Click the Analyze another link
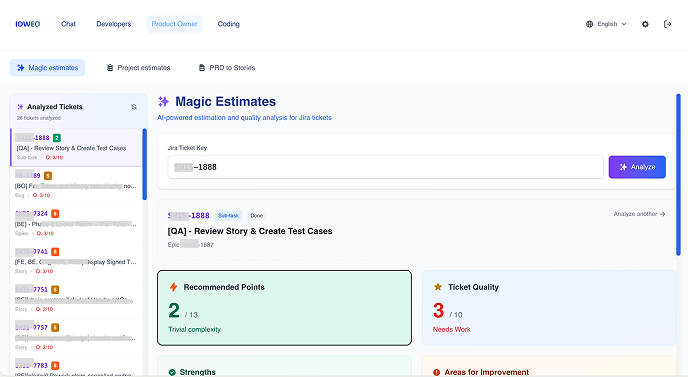This screenshot has height=377, width=688. coord(639,214)
